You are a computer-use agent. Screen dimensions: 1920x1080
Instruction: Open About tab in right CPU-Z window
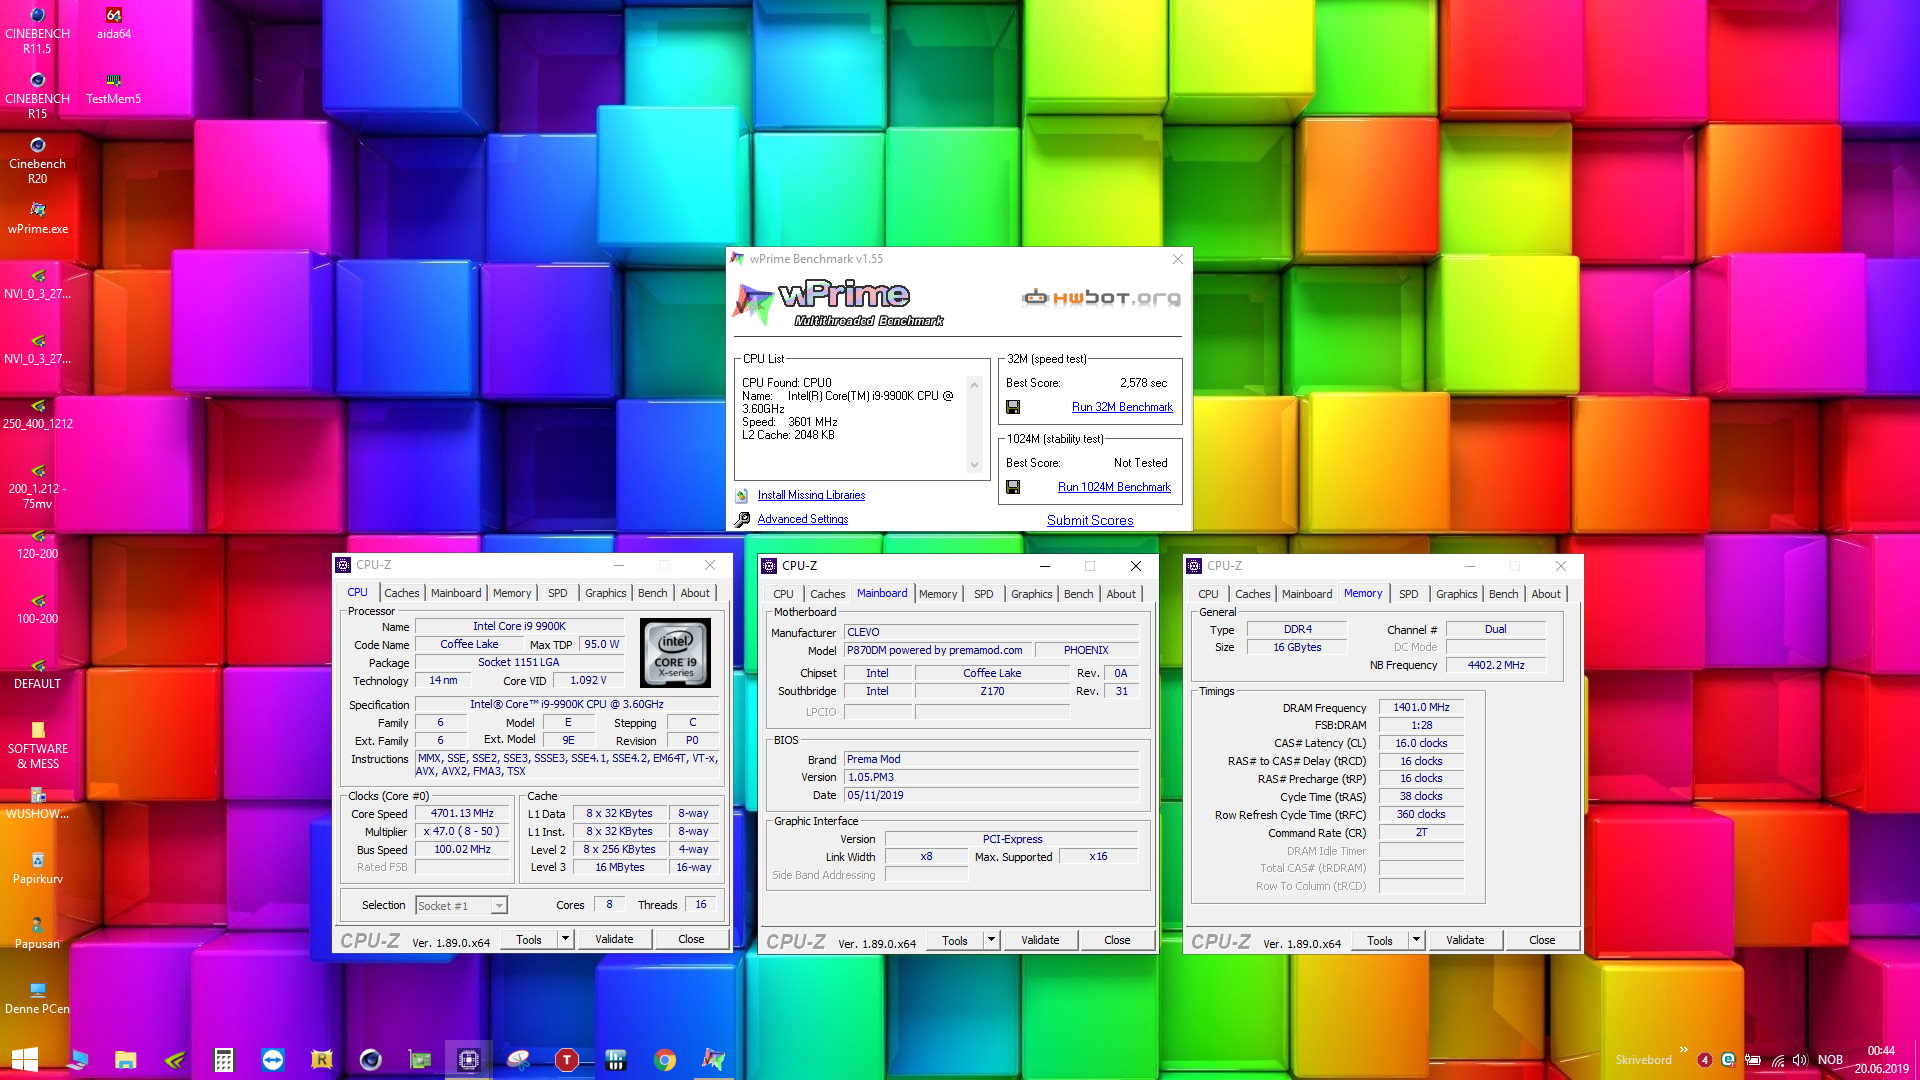tap(1546, 594)
